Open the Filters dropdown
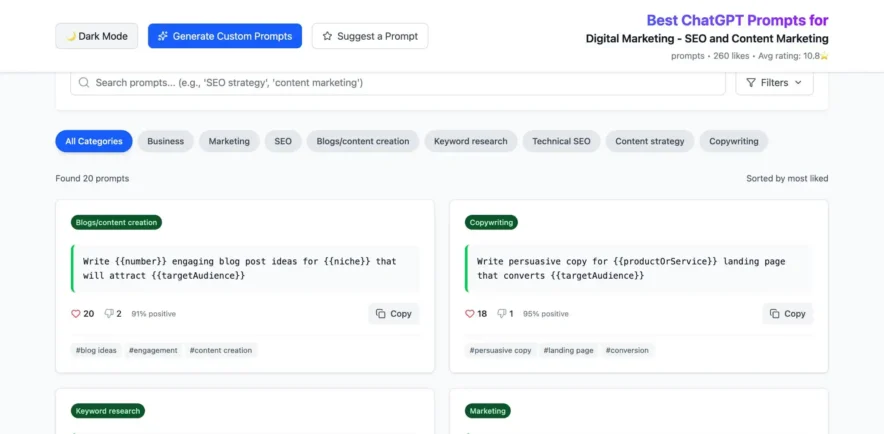Viewport: 884px width, 434px height. (774, 83)
